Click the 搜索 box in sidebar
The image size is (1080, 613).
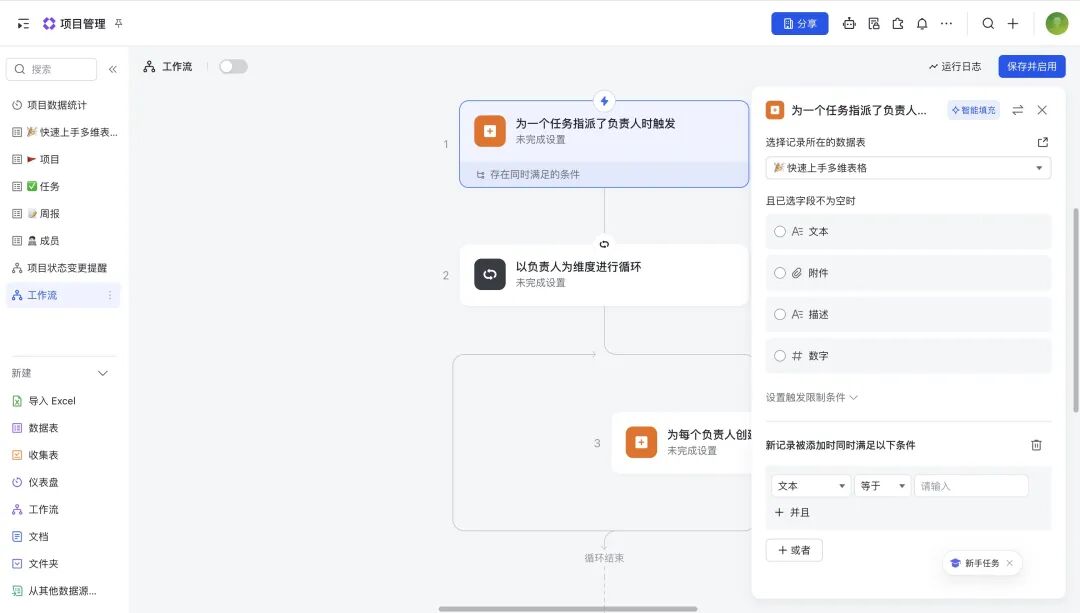click(52, 69)
